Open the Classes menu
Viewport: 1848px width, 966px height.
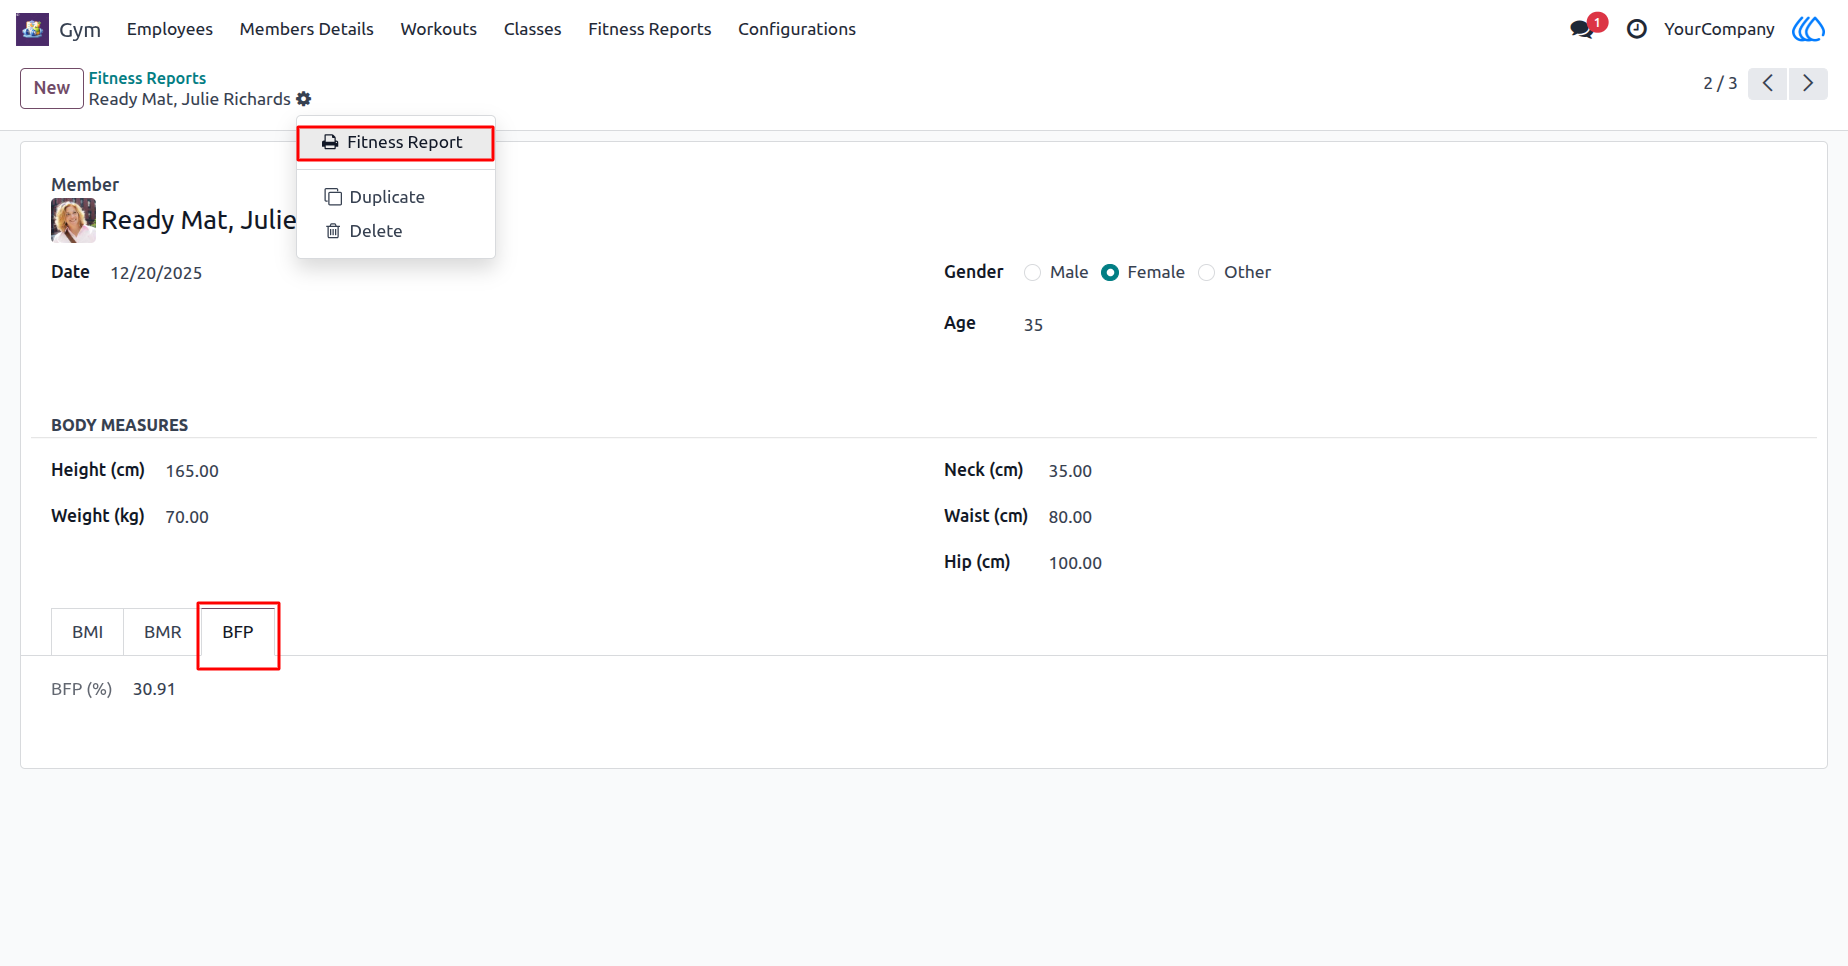coord(533,29)
